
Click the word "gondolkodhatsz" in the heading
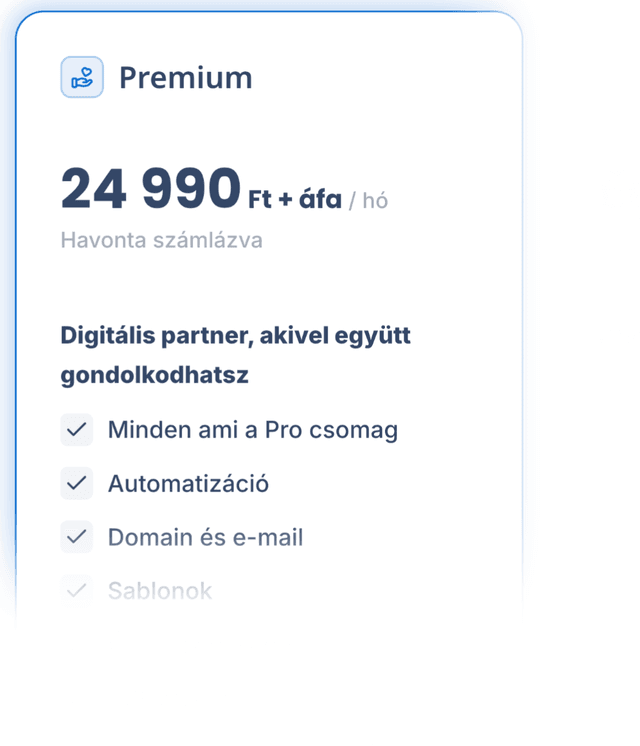click(x=154, y=376)
